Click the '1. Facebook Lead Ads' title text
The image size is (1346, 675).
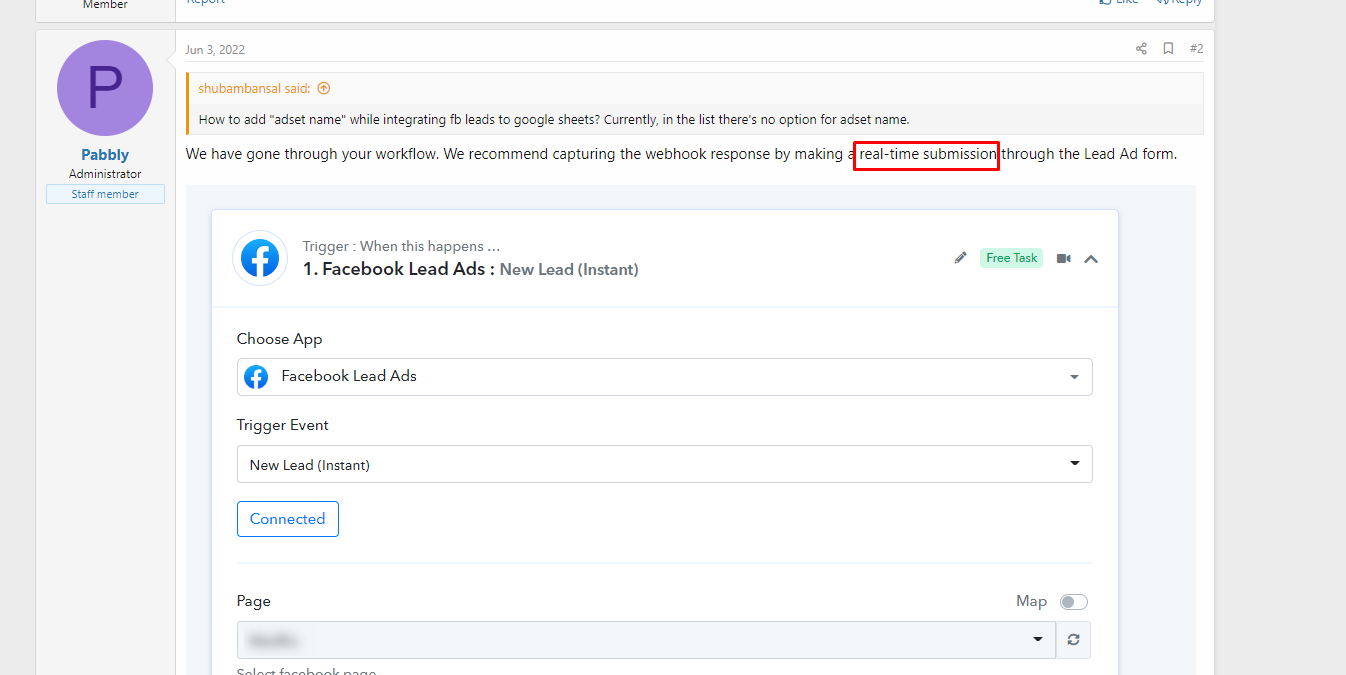[398, 269]
